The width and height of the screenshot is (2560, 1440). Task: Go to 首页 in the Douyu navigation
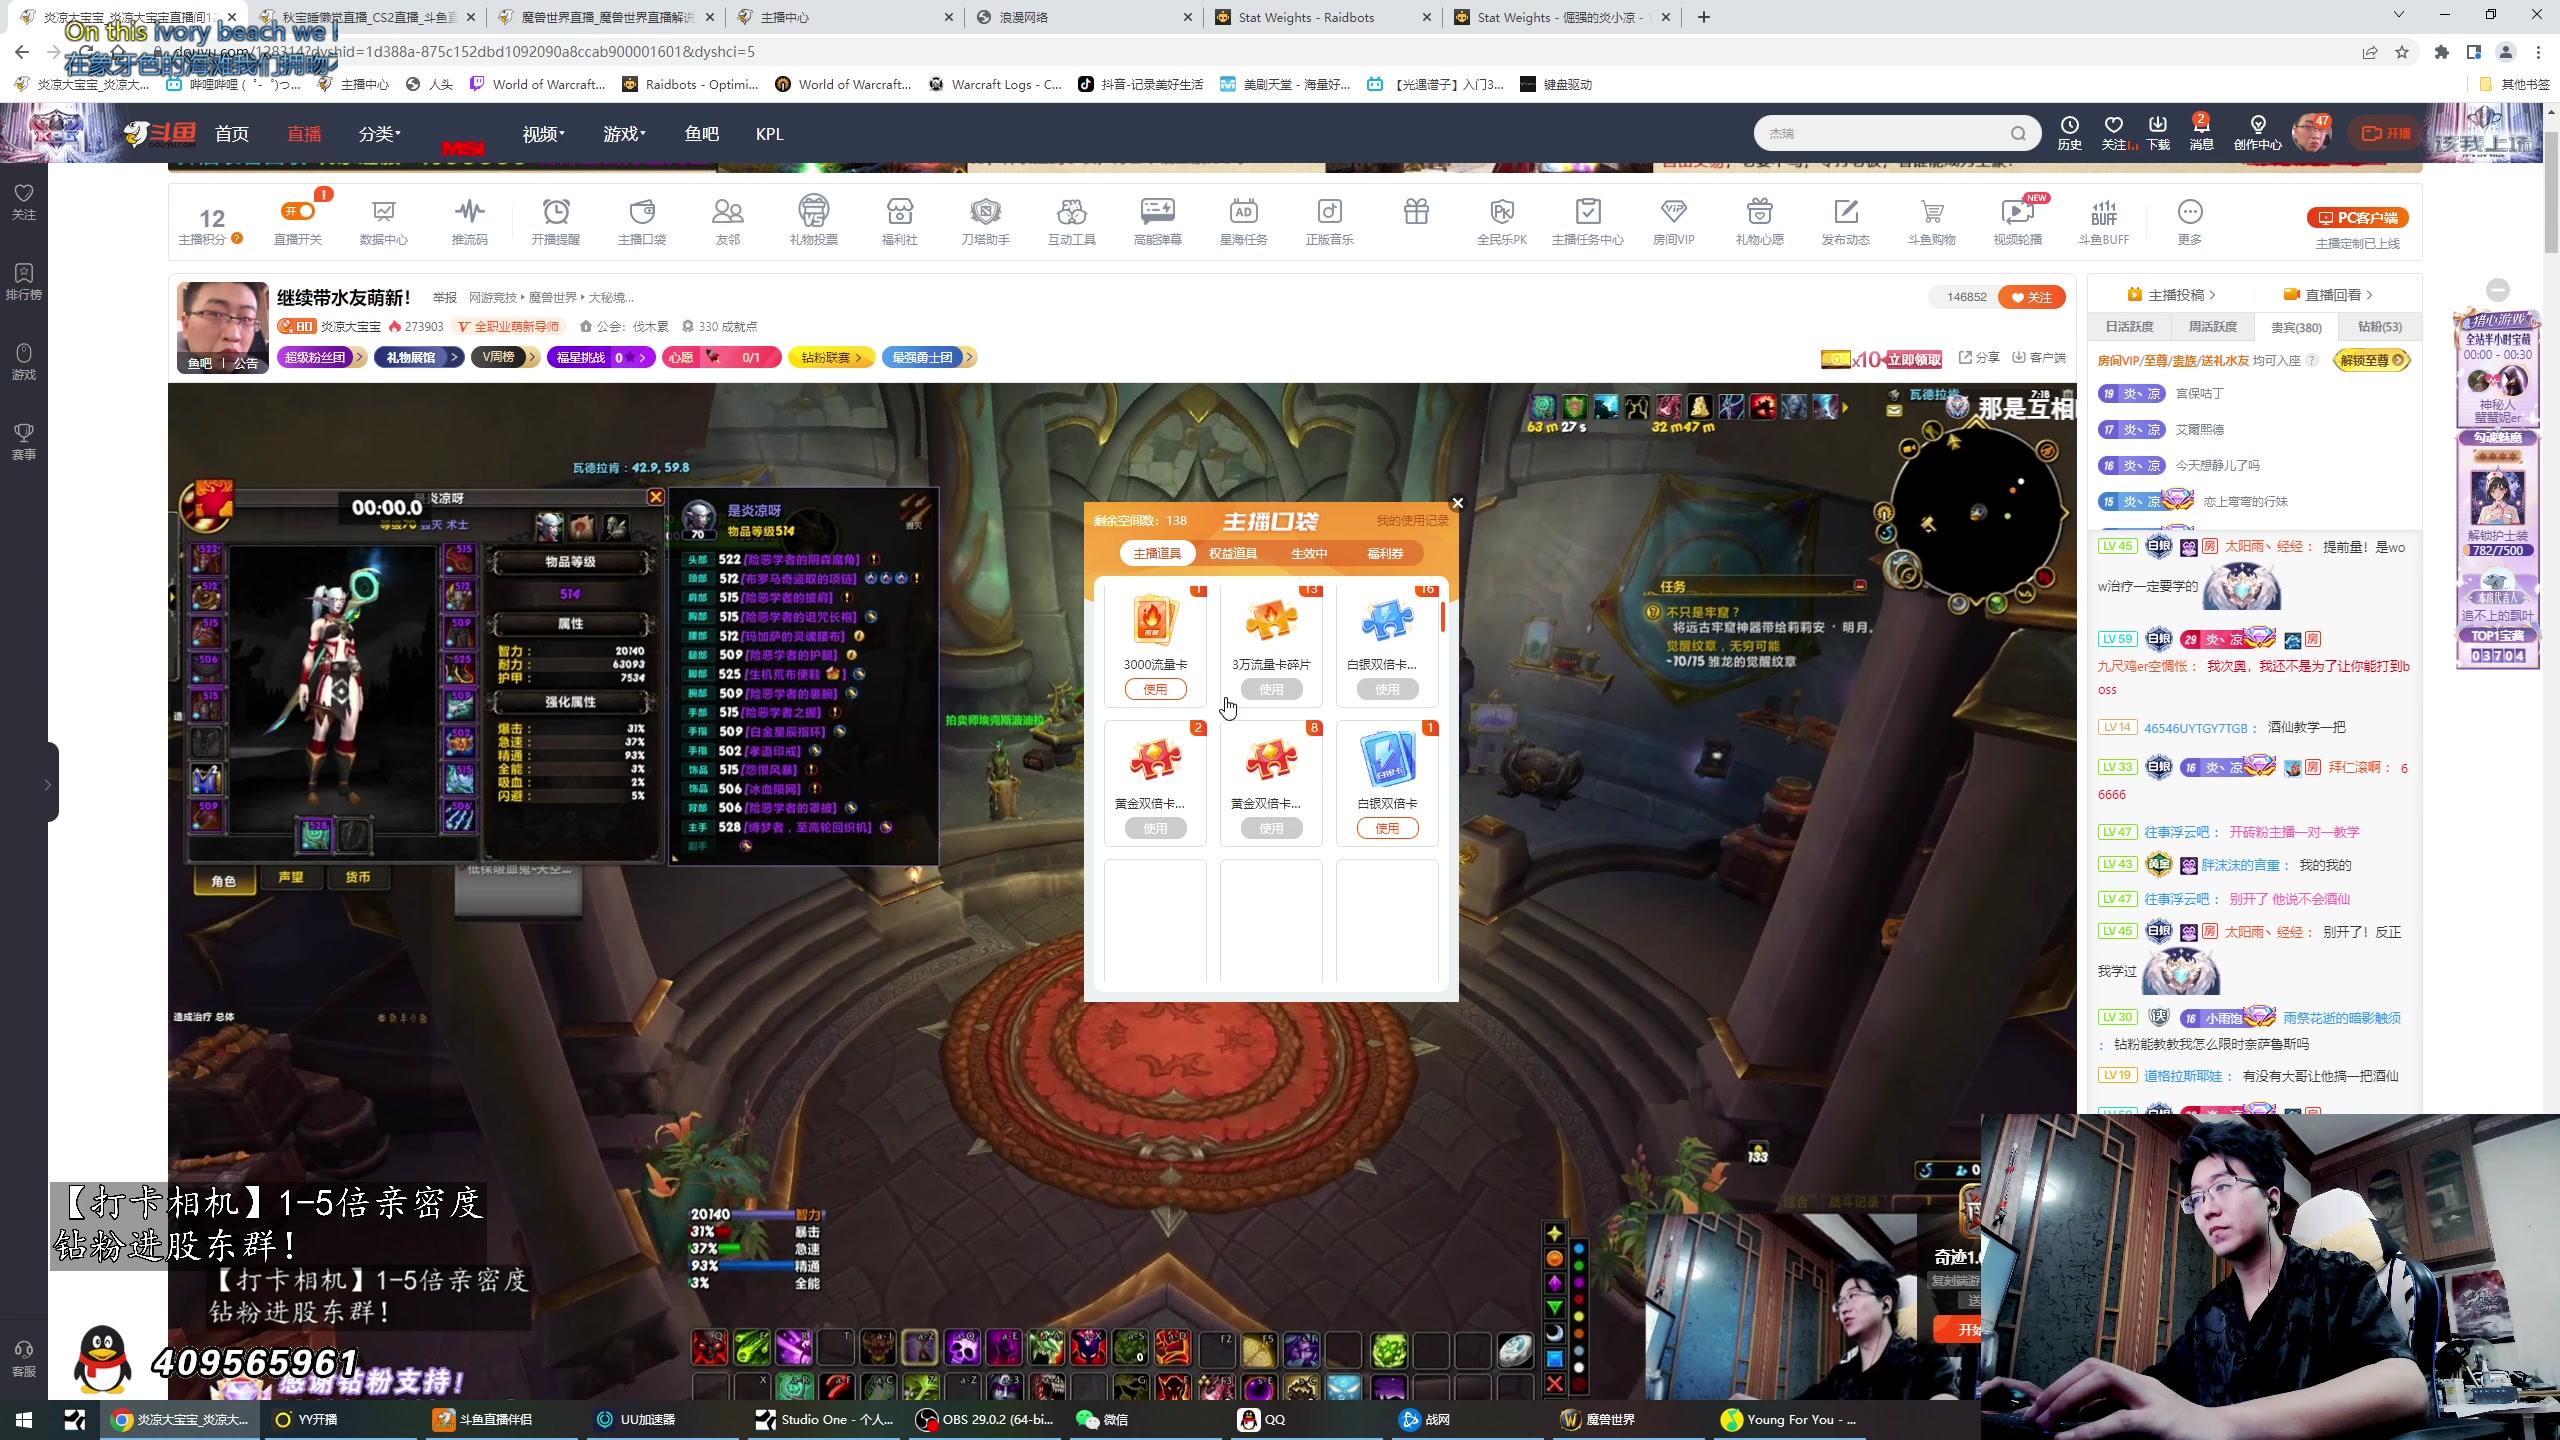pos(232,134)
